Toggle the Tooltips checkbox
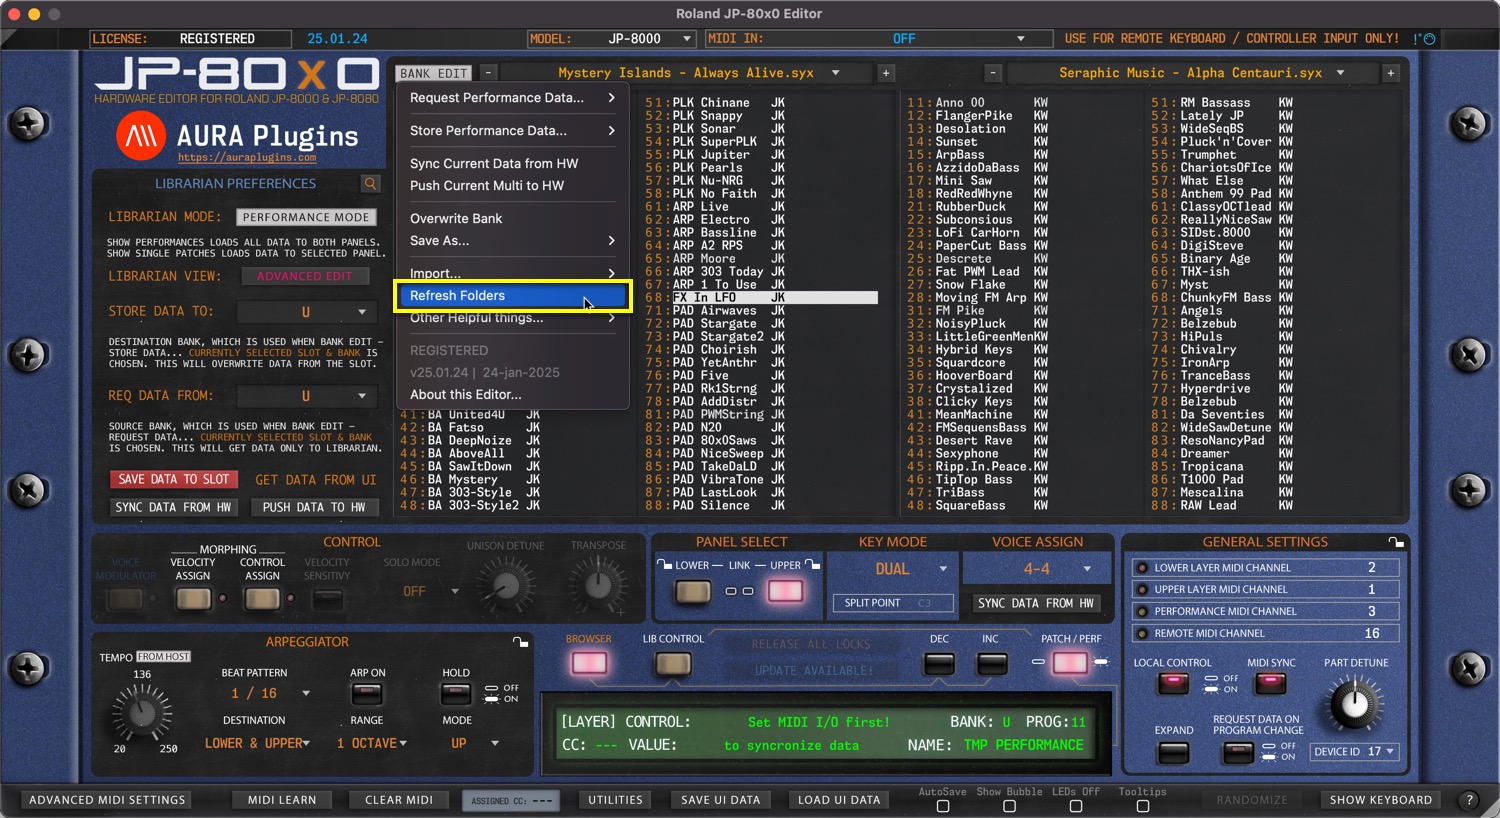Screen dimensions: 1500x818 (x=1142, y=806)
